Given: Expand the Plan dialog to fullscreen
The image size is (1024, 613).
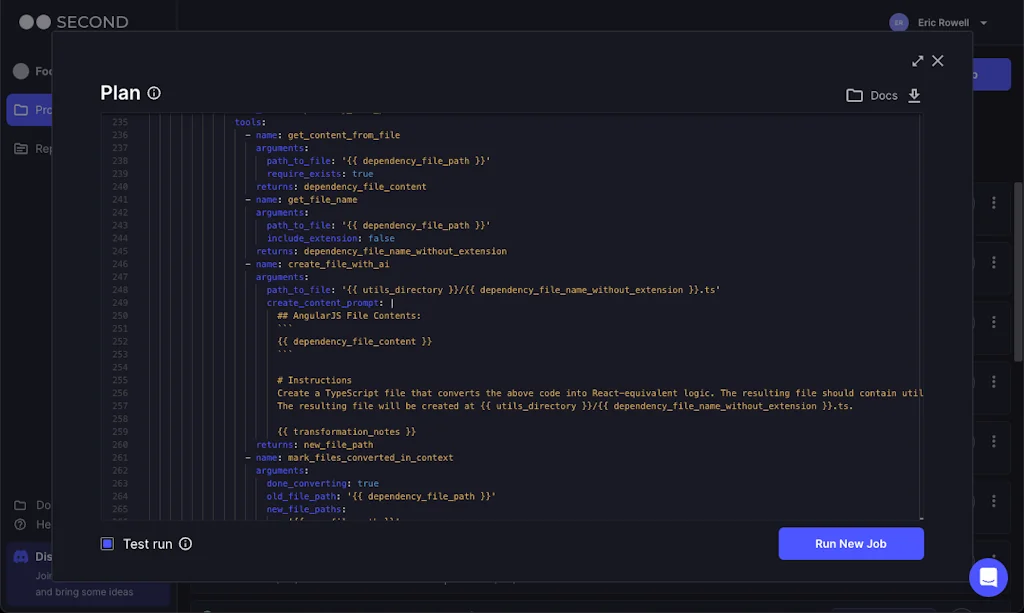Looking at the screenshot, I should tap(918, 61).
